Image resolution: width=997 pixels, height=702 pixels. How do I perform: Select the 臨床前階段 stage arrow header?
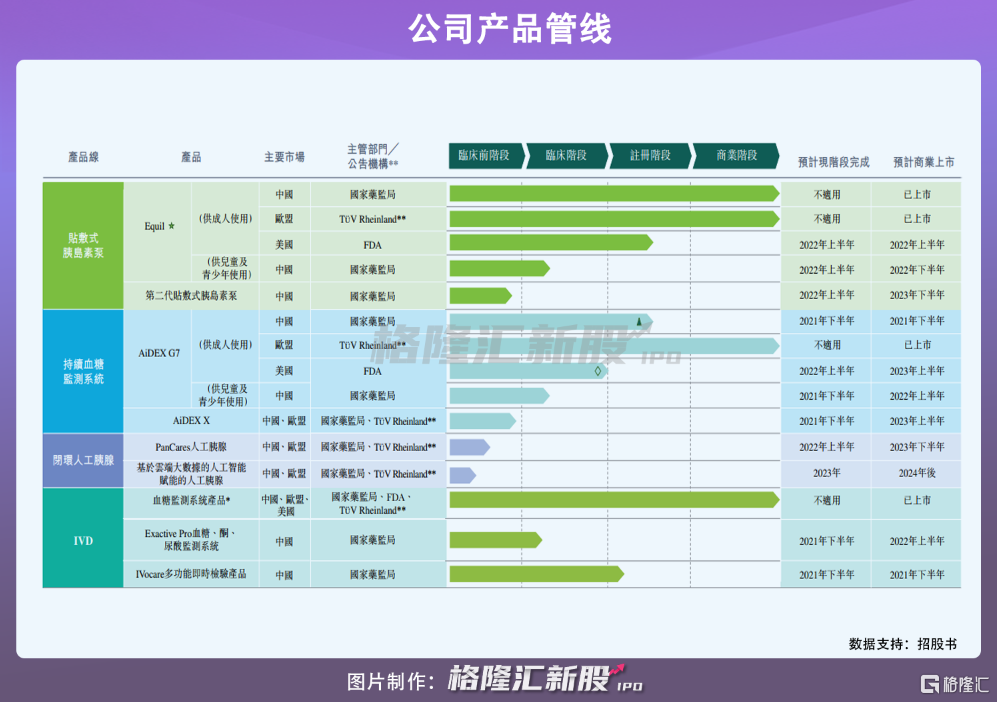tap(485, 156)
